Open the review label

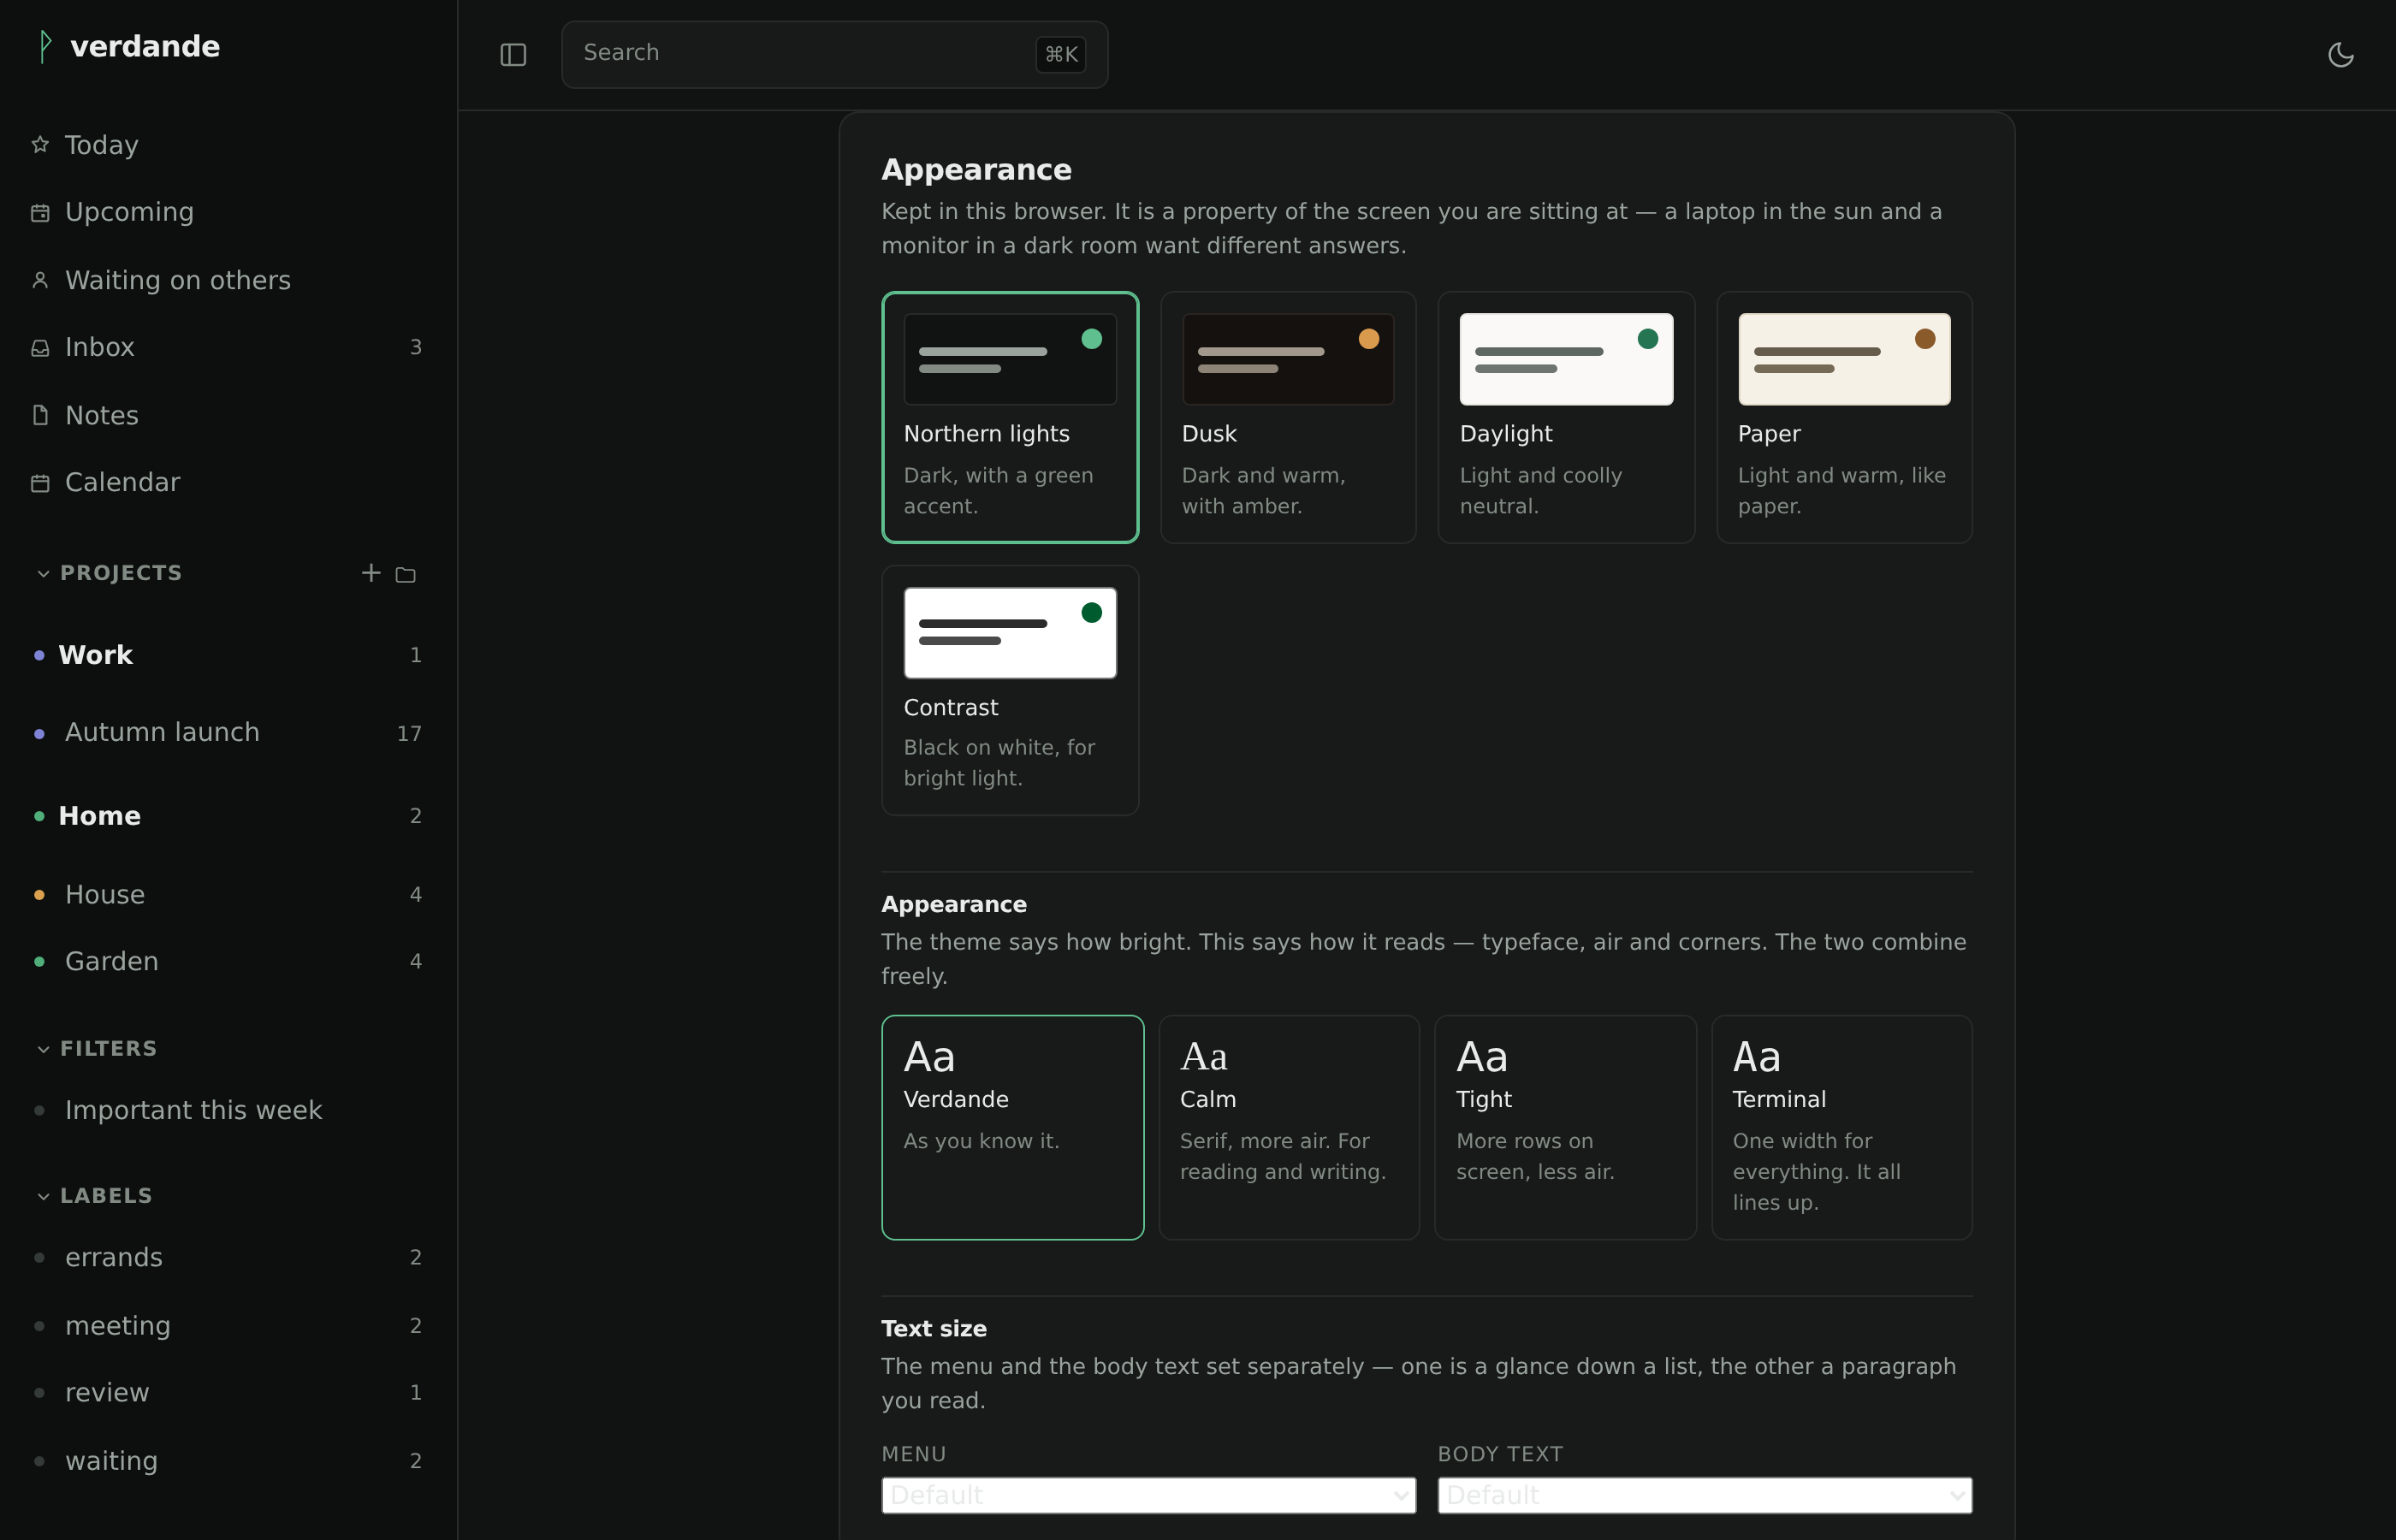(x=228, y=1393)
